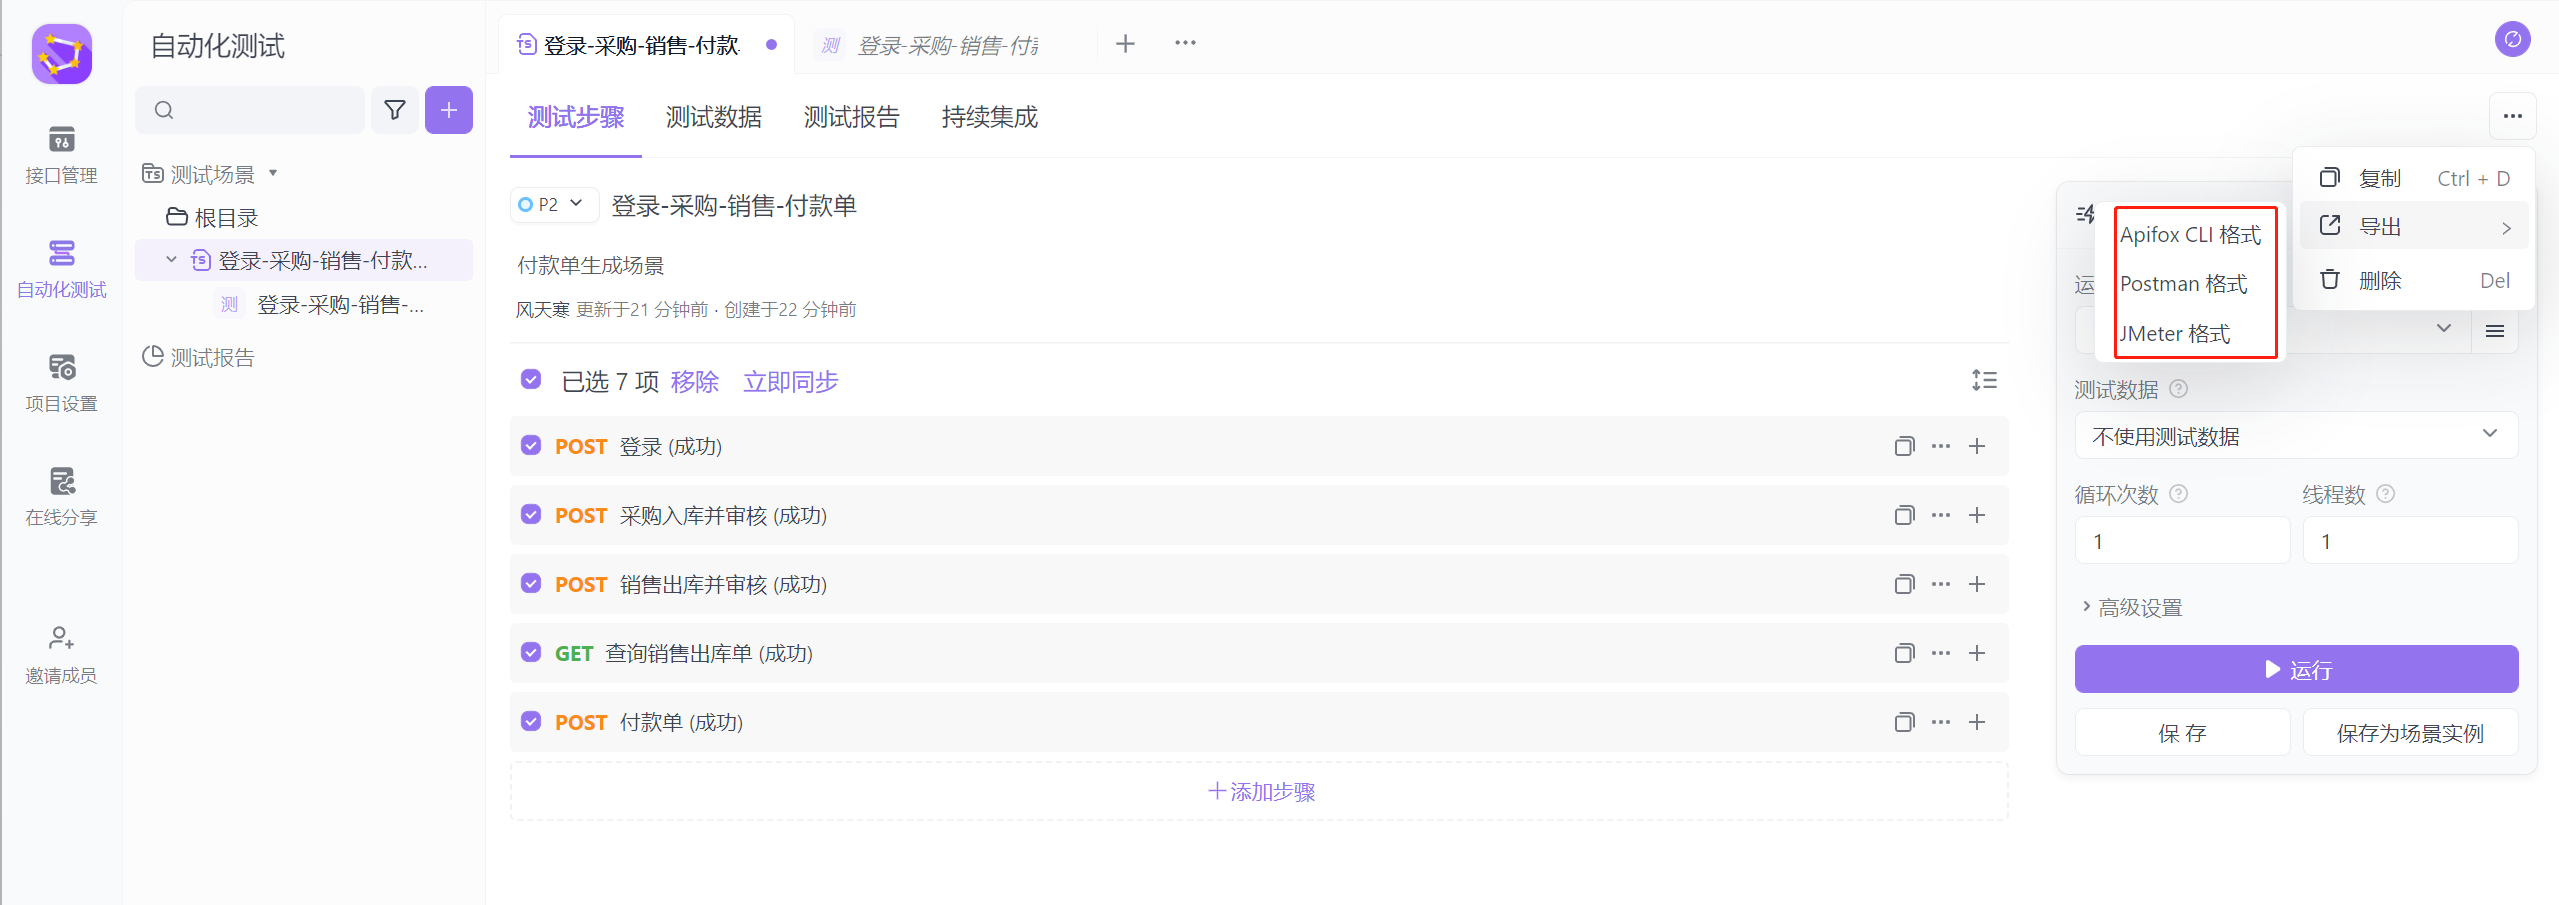Open 项目设置 in the sidebar
Viewport: 2559px width, 905px height.
point(61,384)
